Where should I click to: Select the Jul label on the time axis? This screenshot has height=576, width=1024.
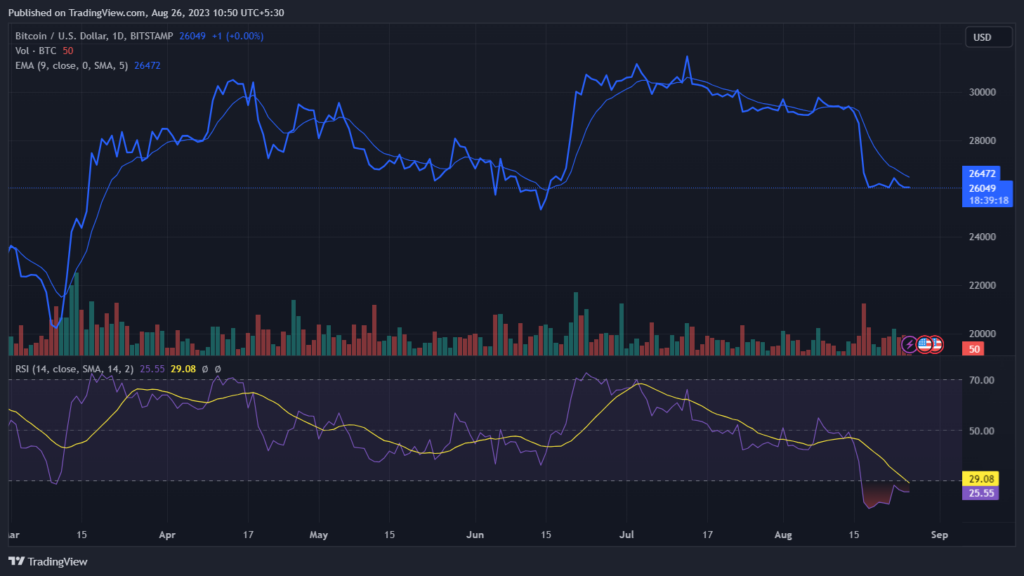click(x=629, y=535)
